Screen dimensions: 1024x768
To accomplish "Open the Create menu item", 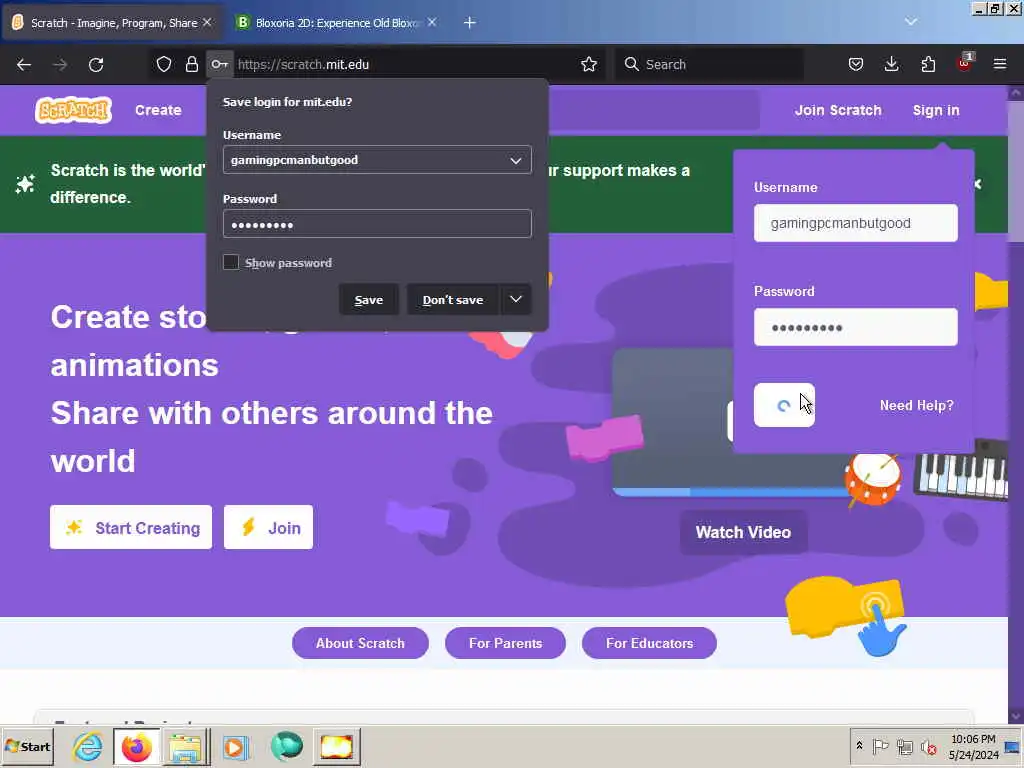I will tap(158, 110).
